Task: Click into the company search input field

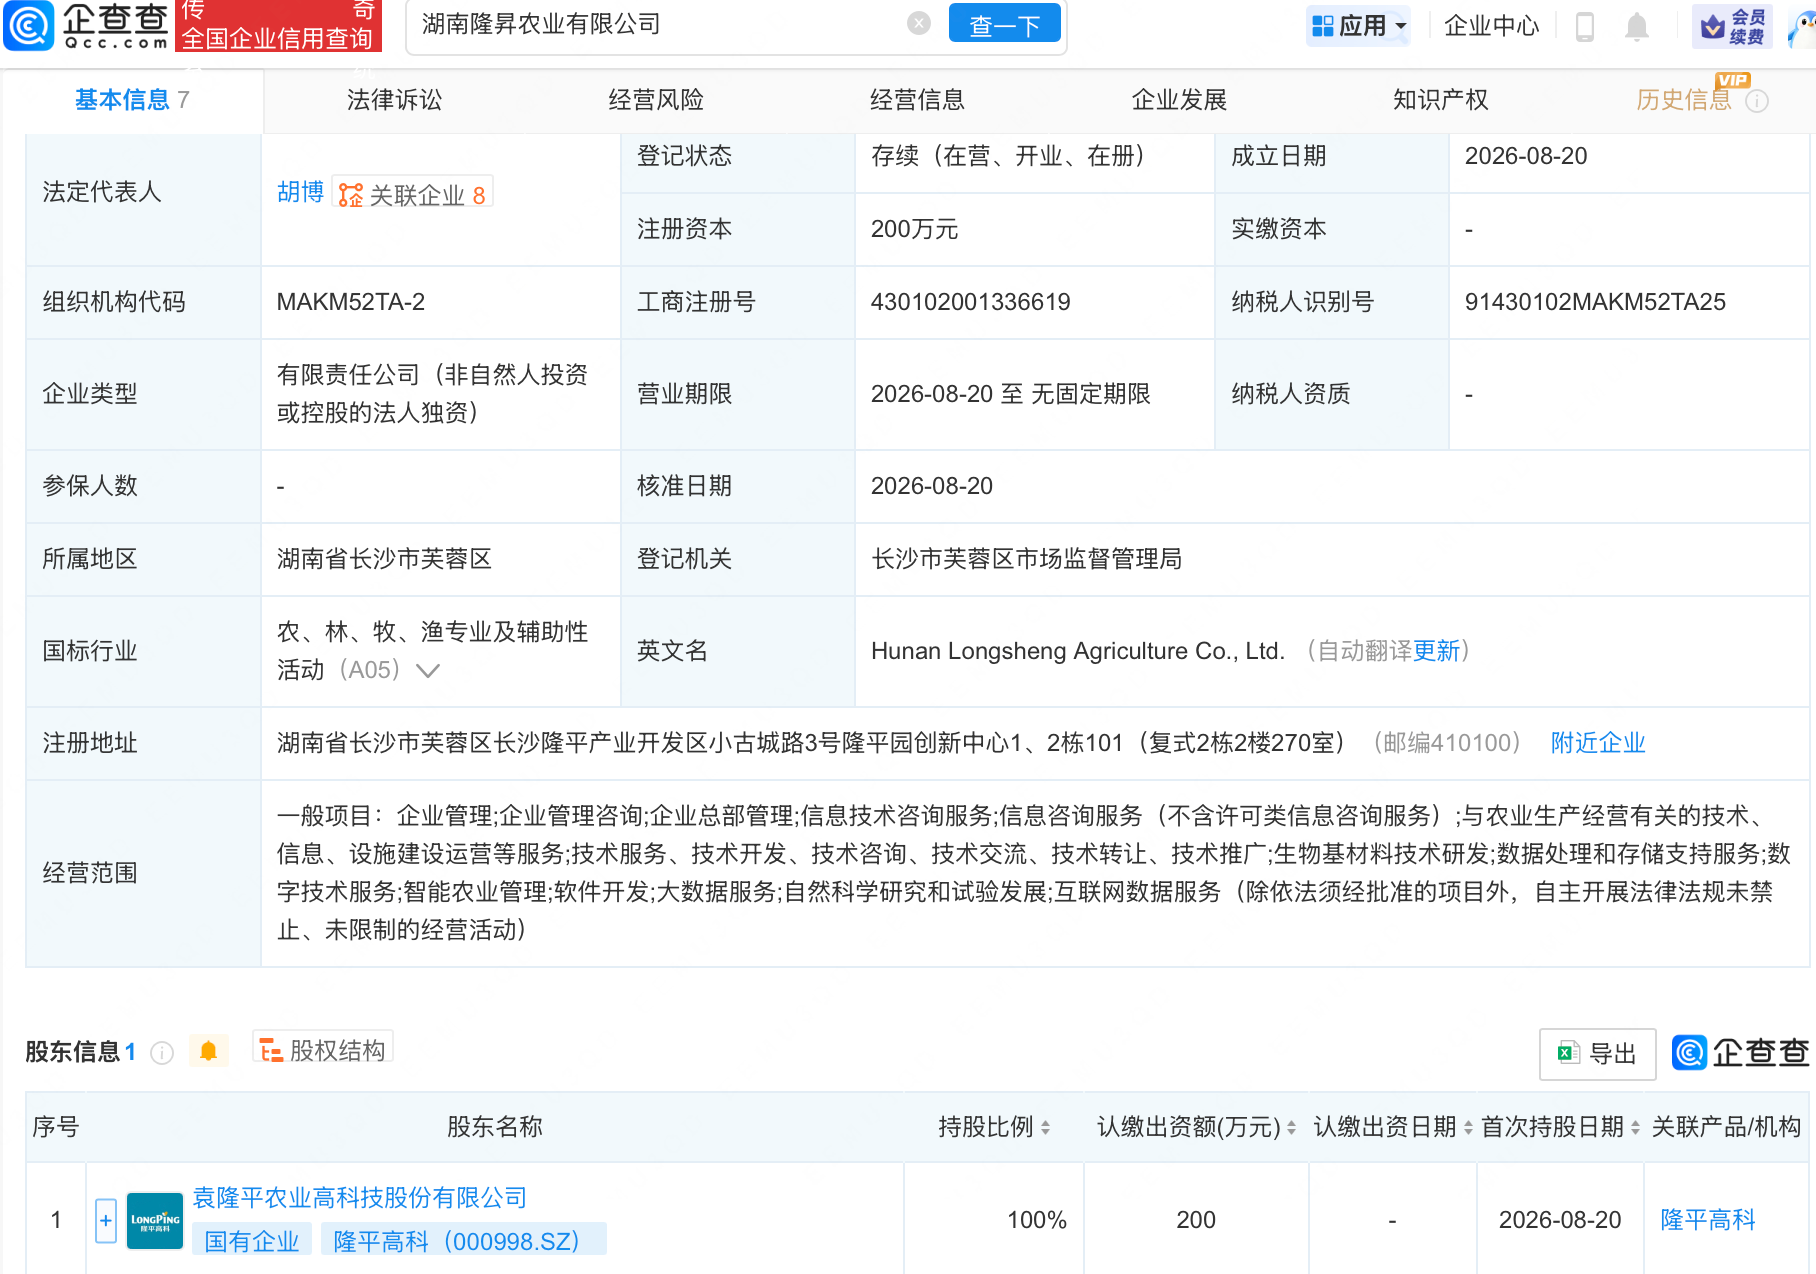Action: pyautogui.click(x=660, y=24)
